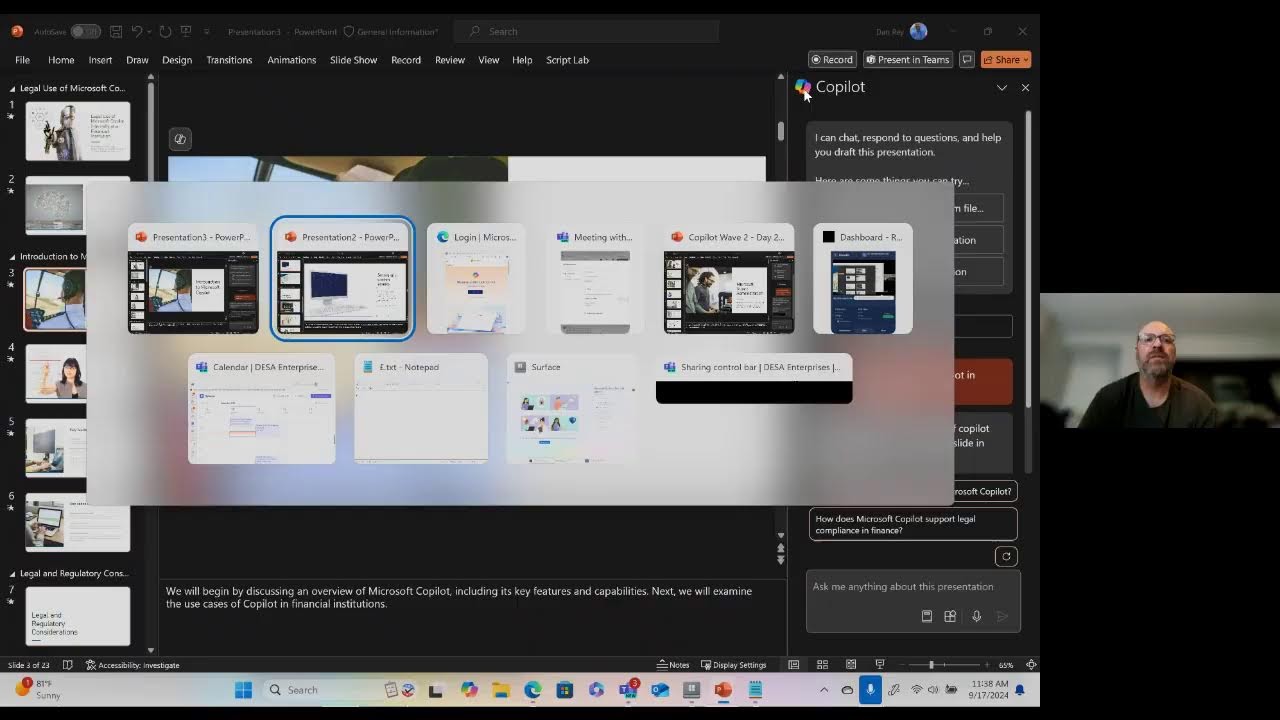Switch to Copilot Wave 2 Day 2 window
This screenshot has height=720, width=1280.
tap(729, 279)
